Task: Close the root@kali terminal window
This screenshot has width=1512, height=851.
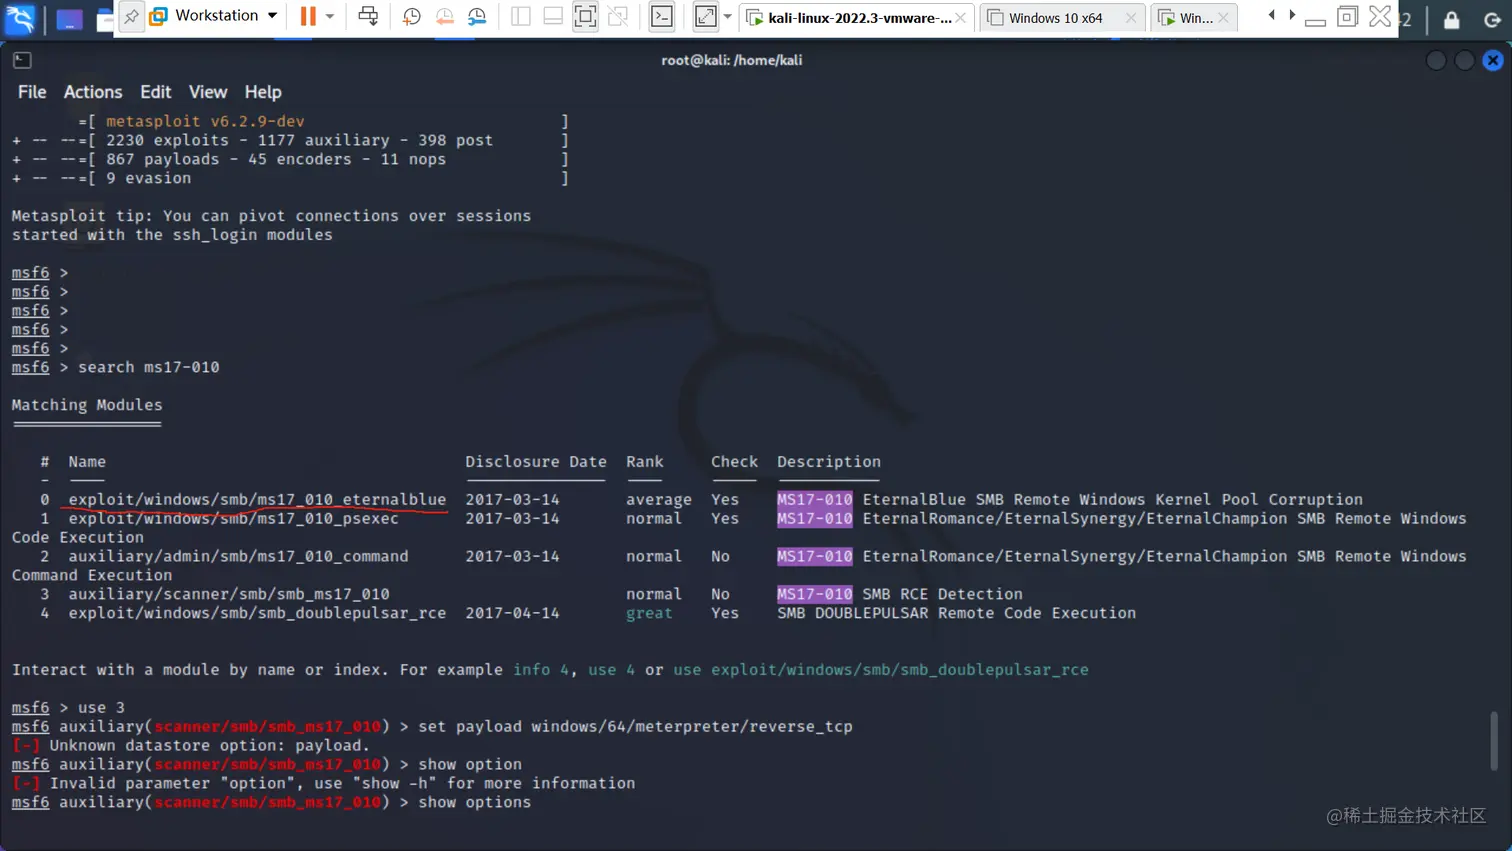Action: point(1493,60)
